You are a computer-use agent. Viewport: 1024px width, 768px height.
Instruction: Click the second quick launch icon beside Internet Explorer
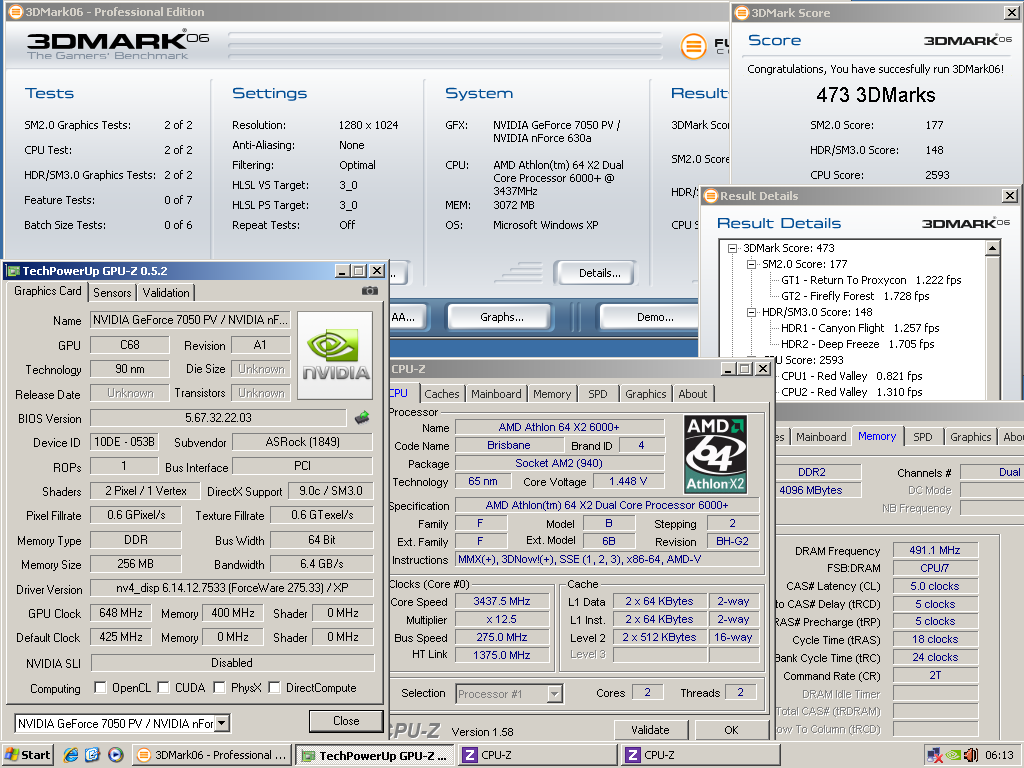coord(93,755)
